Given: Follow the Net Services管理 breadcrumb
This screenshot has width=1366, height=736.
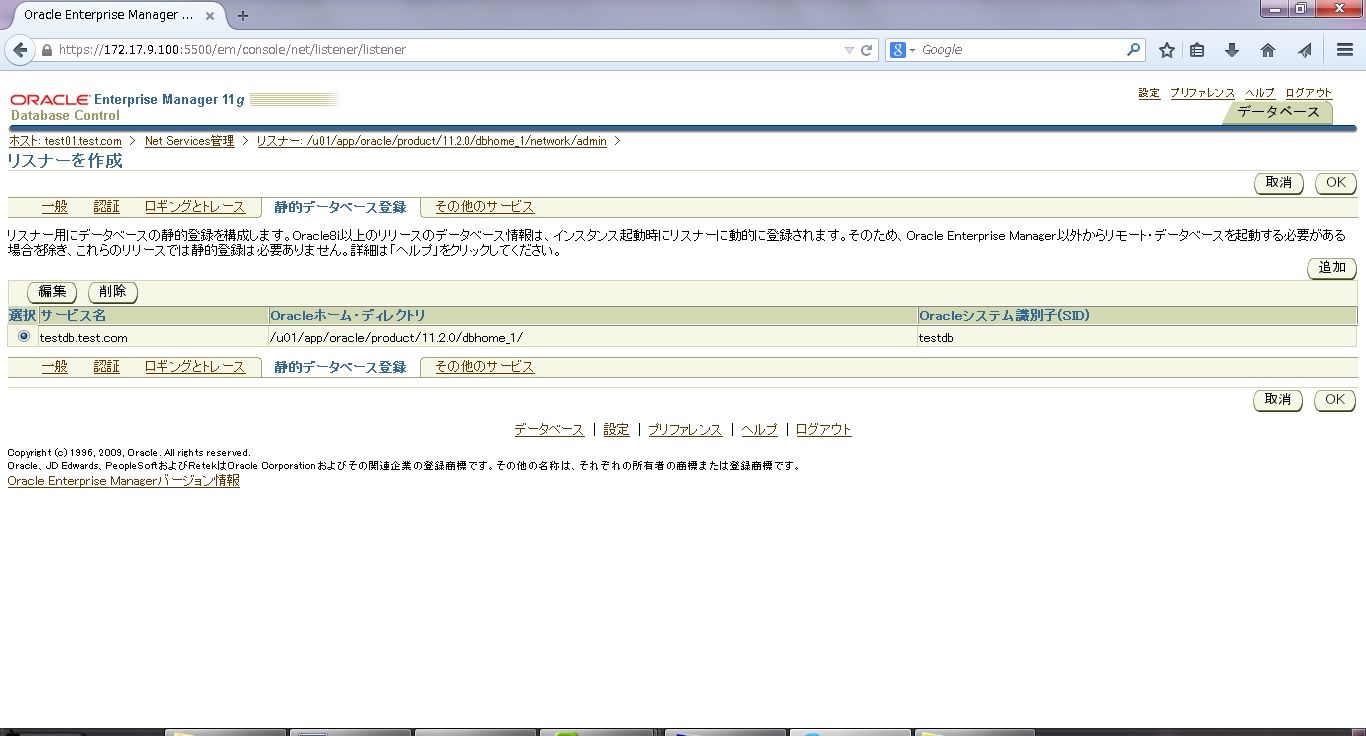Looking at the screenshot, I should pos(189,141).
